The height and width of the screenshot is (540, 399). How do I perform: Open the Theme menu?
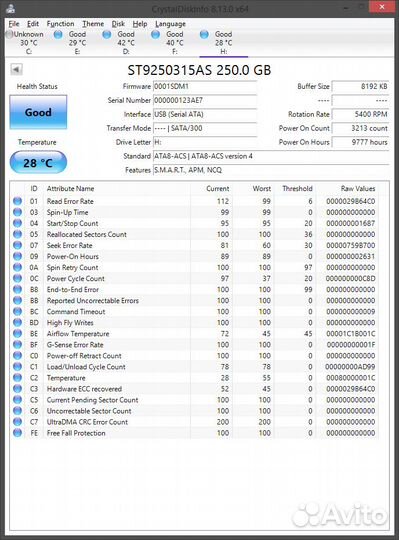point(93,24)
